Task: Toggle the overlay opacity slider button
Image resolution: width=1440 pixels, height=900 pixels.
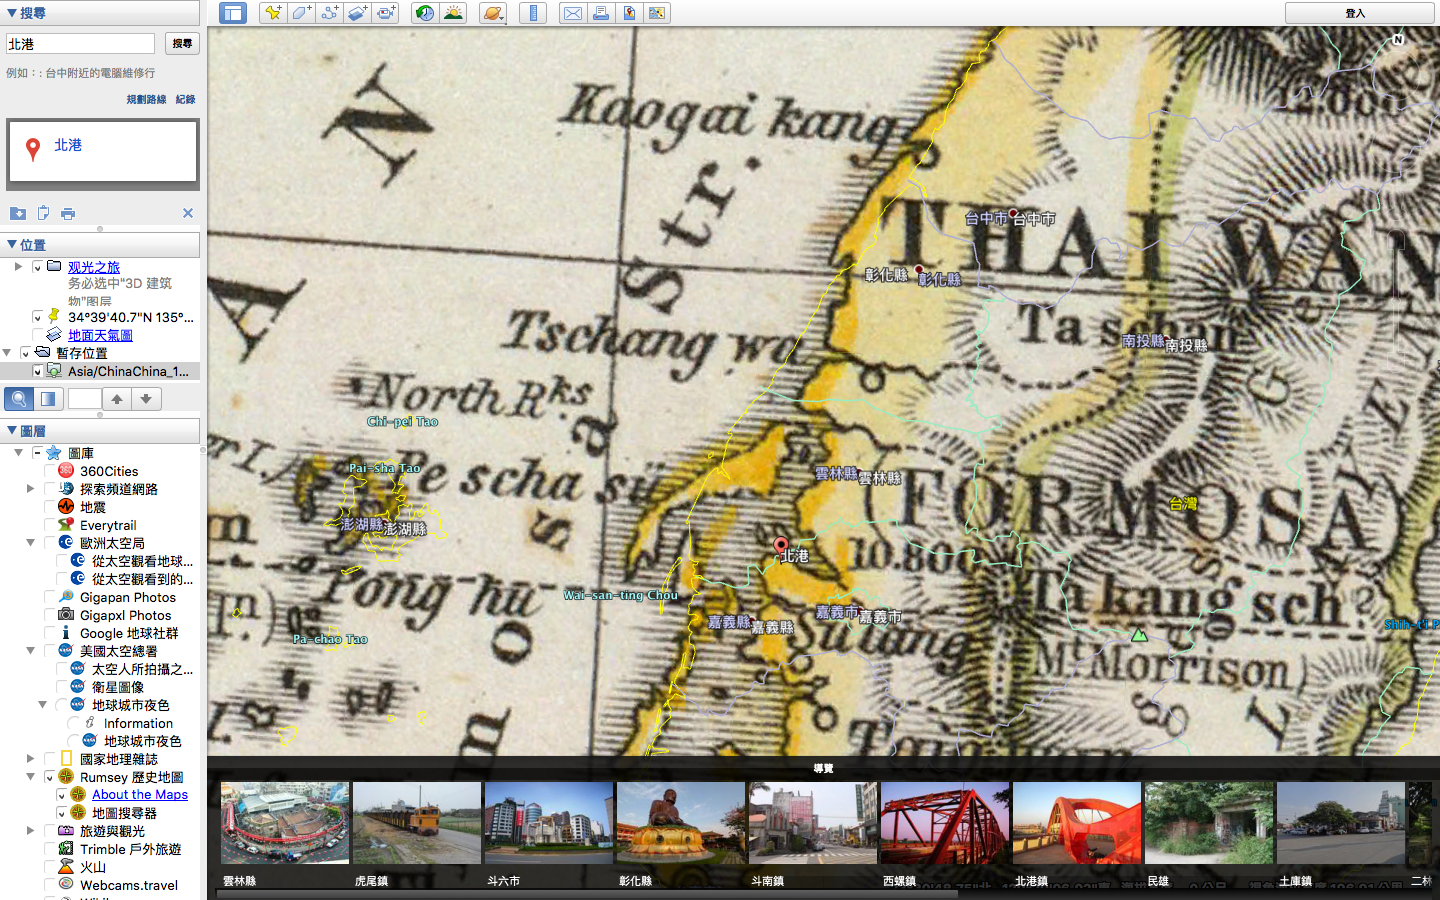Action: (48, 399)
